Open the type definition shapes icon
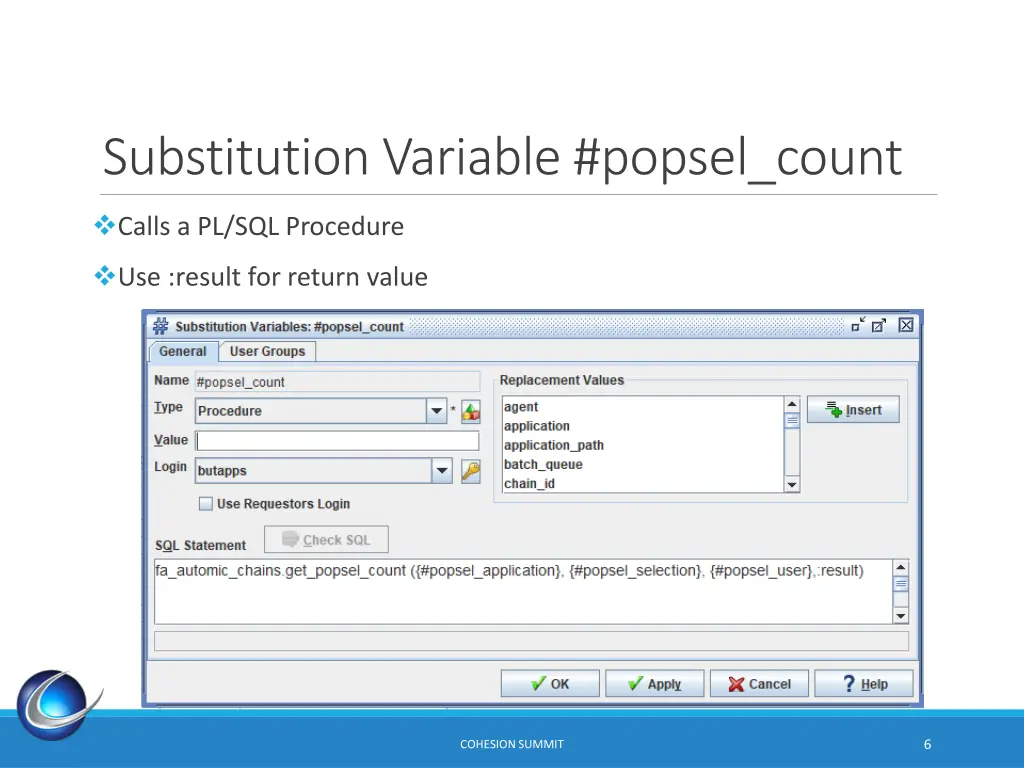 (470, 411)
